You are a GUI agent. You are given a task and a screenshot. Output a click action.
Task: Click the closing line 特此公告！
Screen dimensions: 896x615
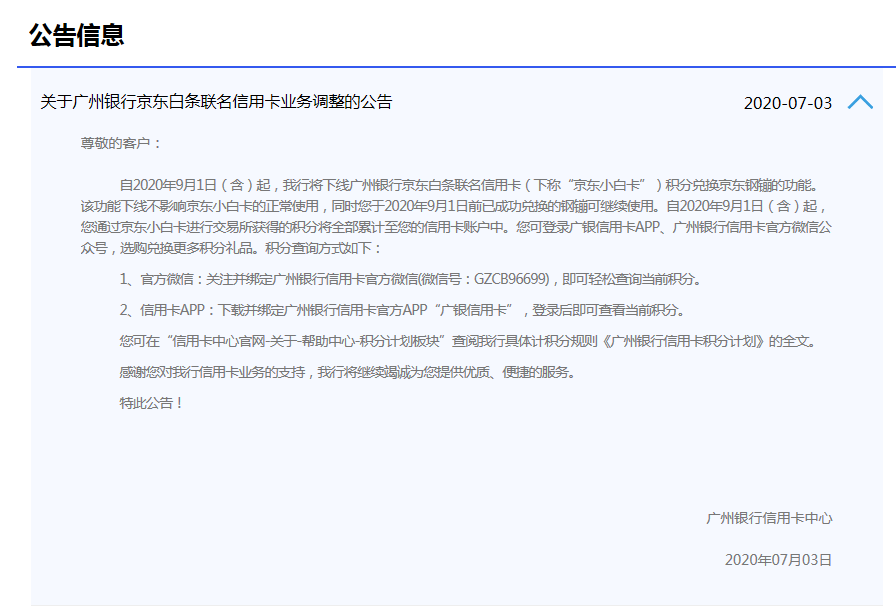tap(152, 403)
